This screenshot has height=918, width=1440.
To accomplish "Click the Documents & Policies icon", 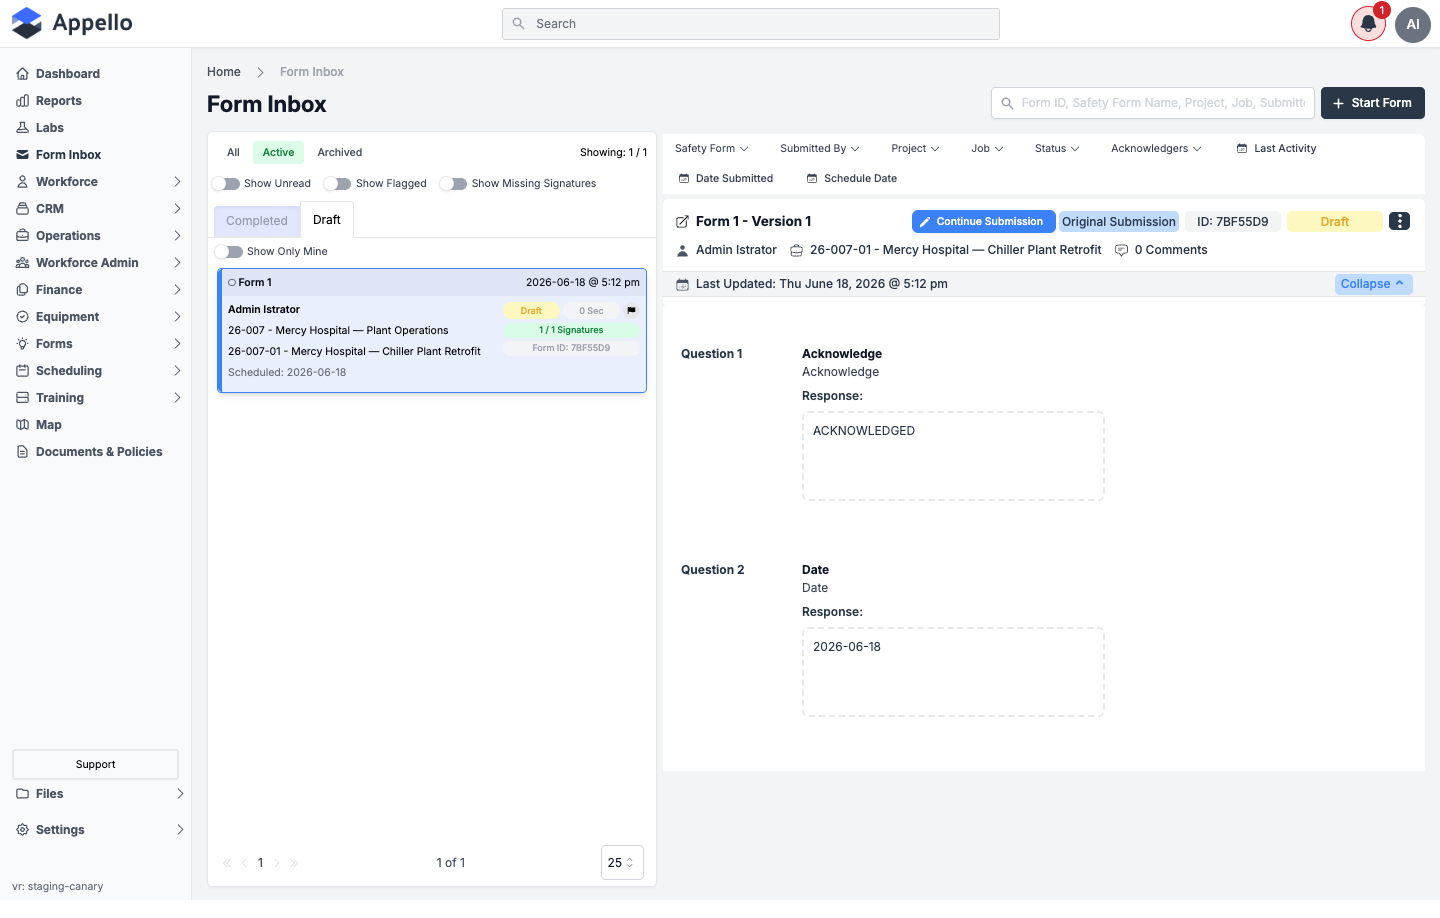I will tap(22, 452).
